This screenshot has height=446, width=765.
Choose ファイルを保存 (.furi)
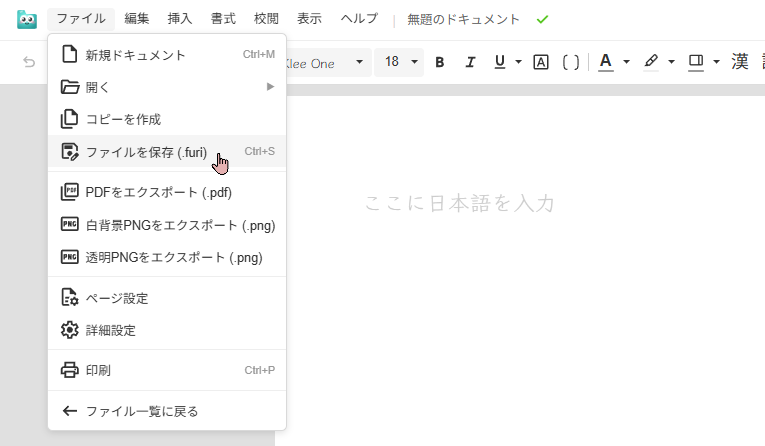pos(167,152)
